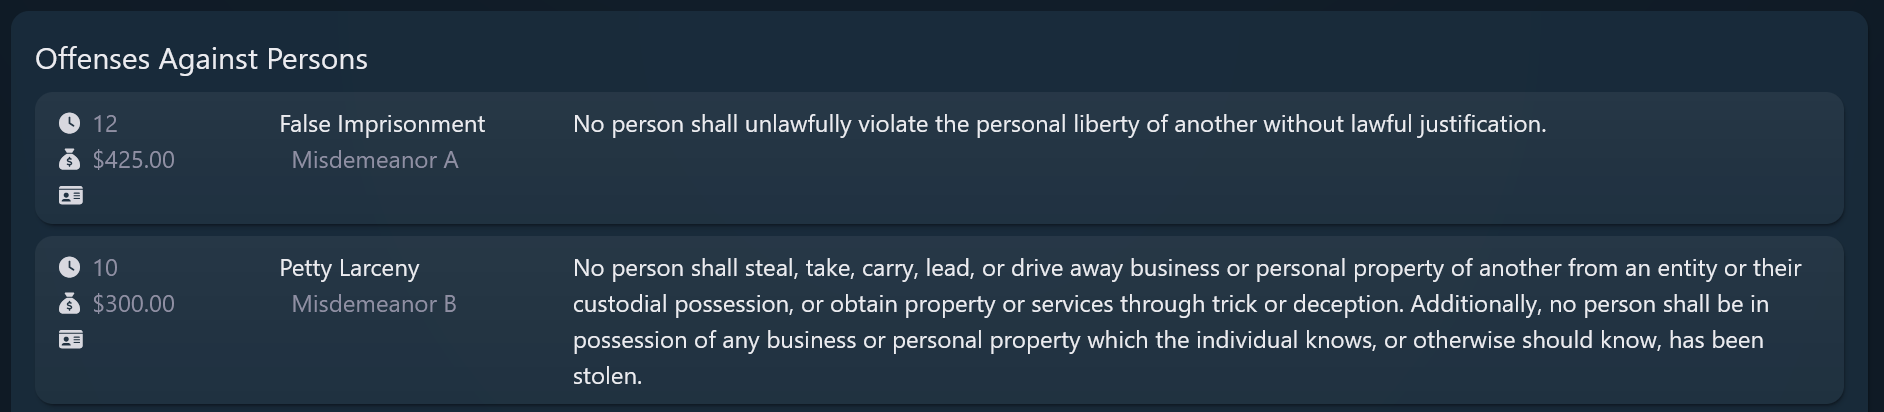Click the 12 jail time value

(105, 124)
